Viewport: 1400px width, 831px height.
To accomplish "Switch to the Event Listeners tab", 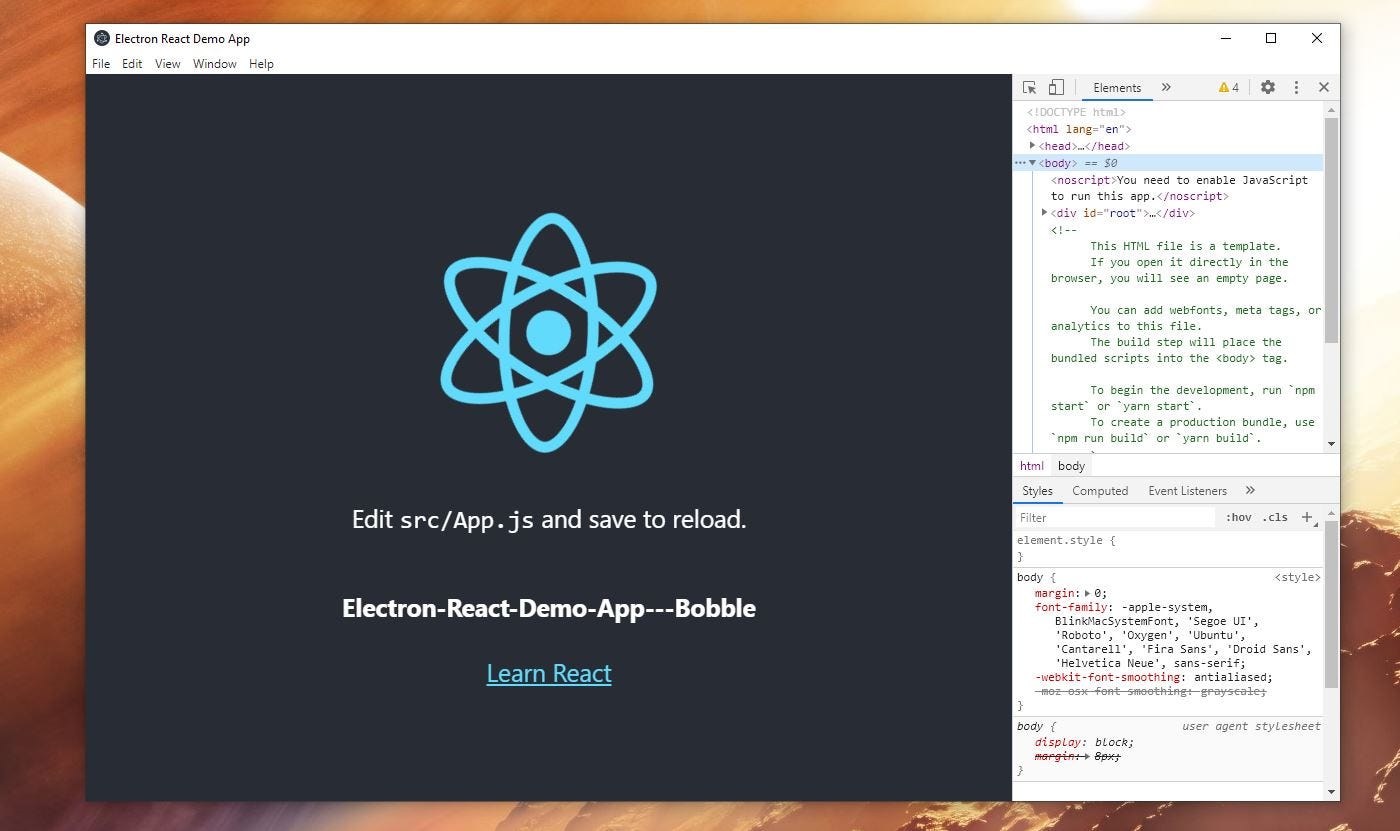I will point(1187,490).
